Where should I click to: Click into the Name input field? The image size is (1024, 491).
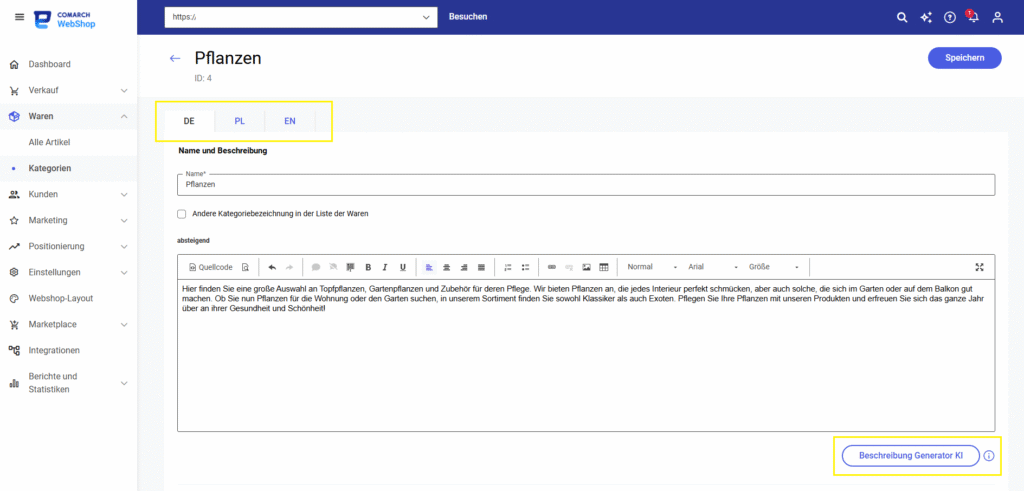586,185
